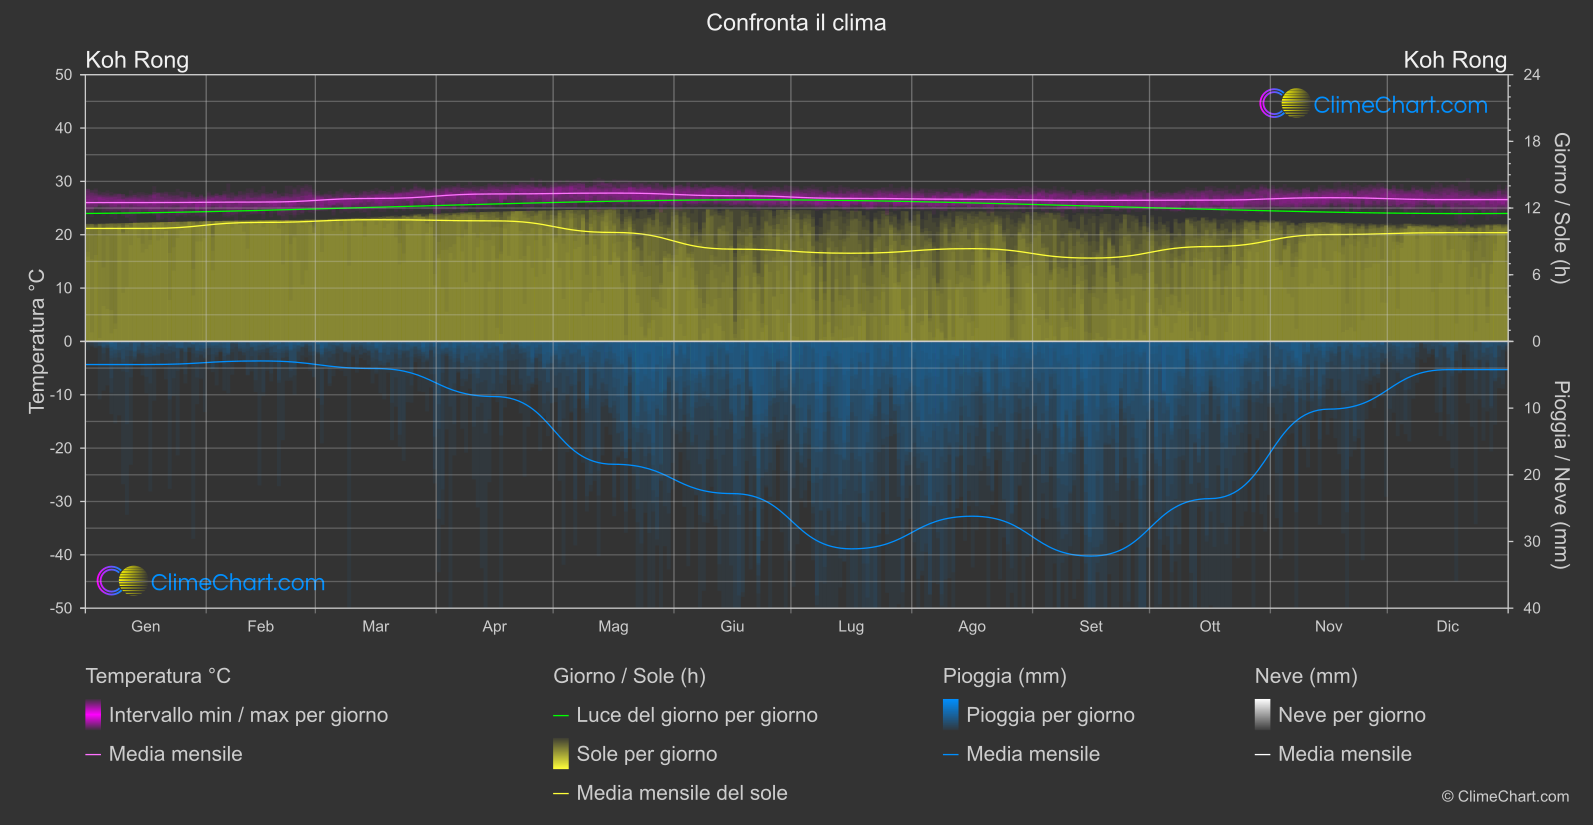This screenshot has width=1593, height=825.
Task: Click the 50 tick on temperature axis
Action: click(x=64, y=75)
